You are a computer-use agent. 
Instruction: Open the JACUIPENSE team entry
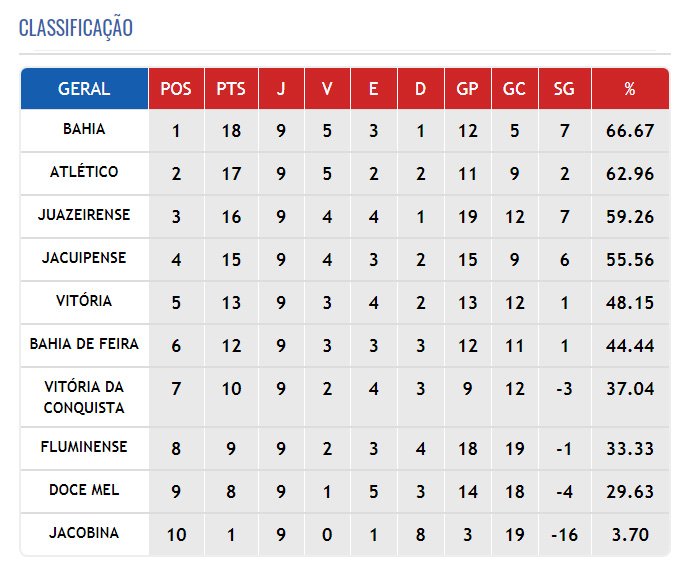coord(84,258)
